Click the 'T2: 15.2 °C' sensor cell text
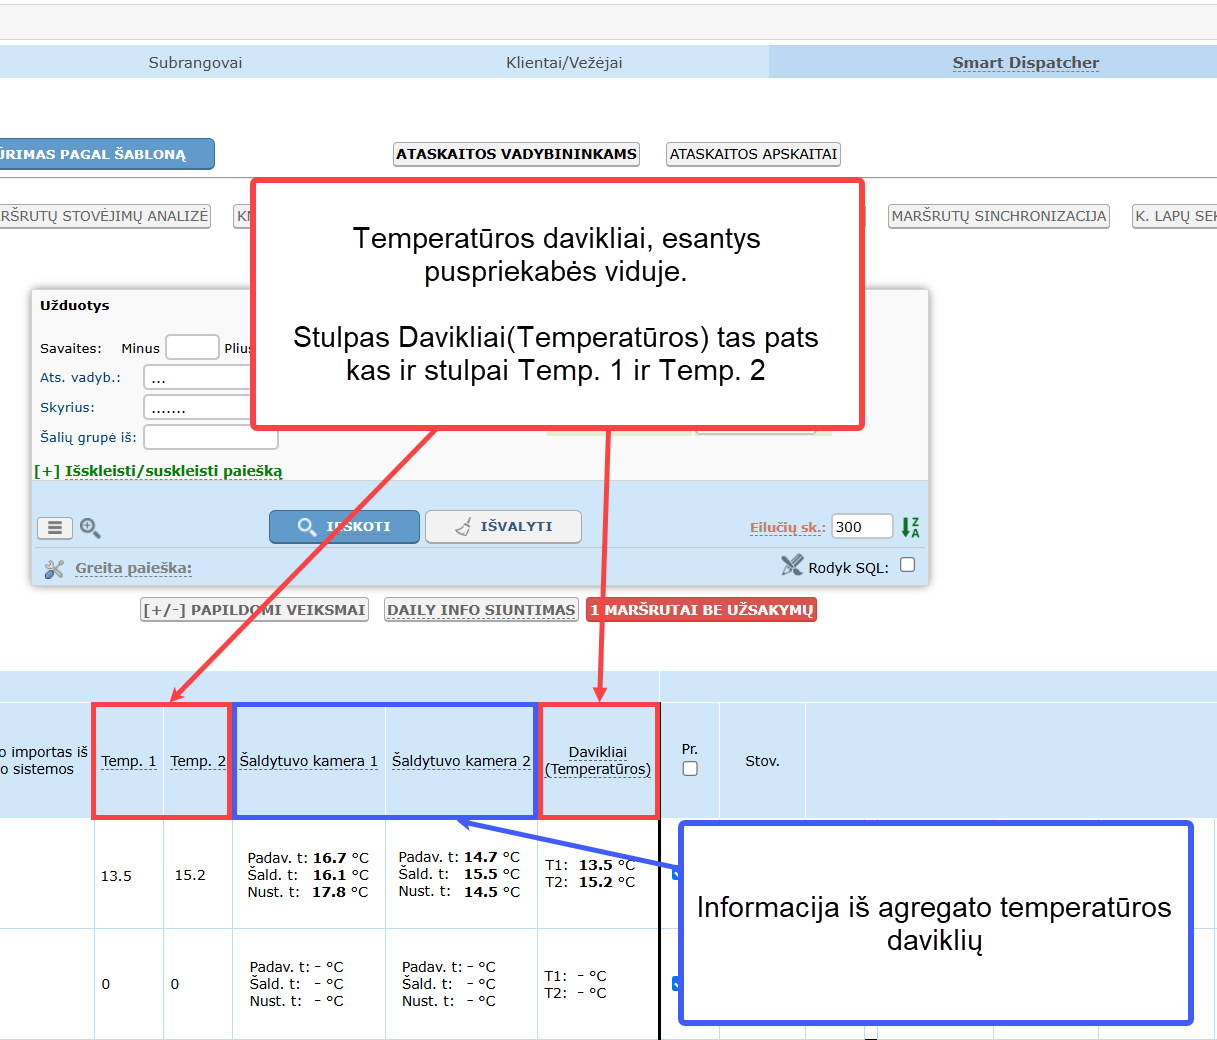Screen dimensions: 1217x1040 [x=590, y=882]
